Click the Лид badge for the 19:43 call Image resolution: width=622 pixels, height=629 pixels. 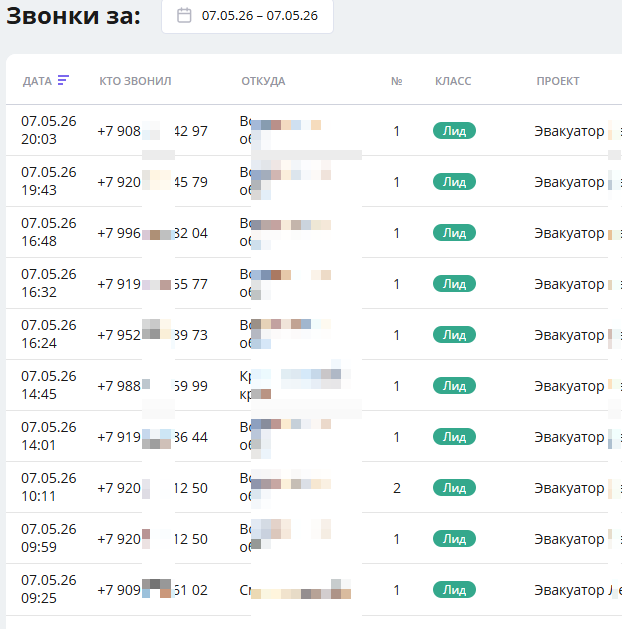pos(454,182)
